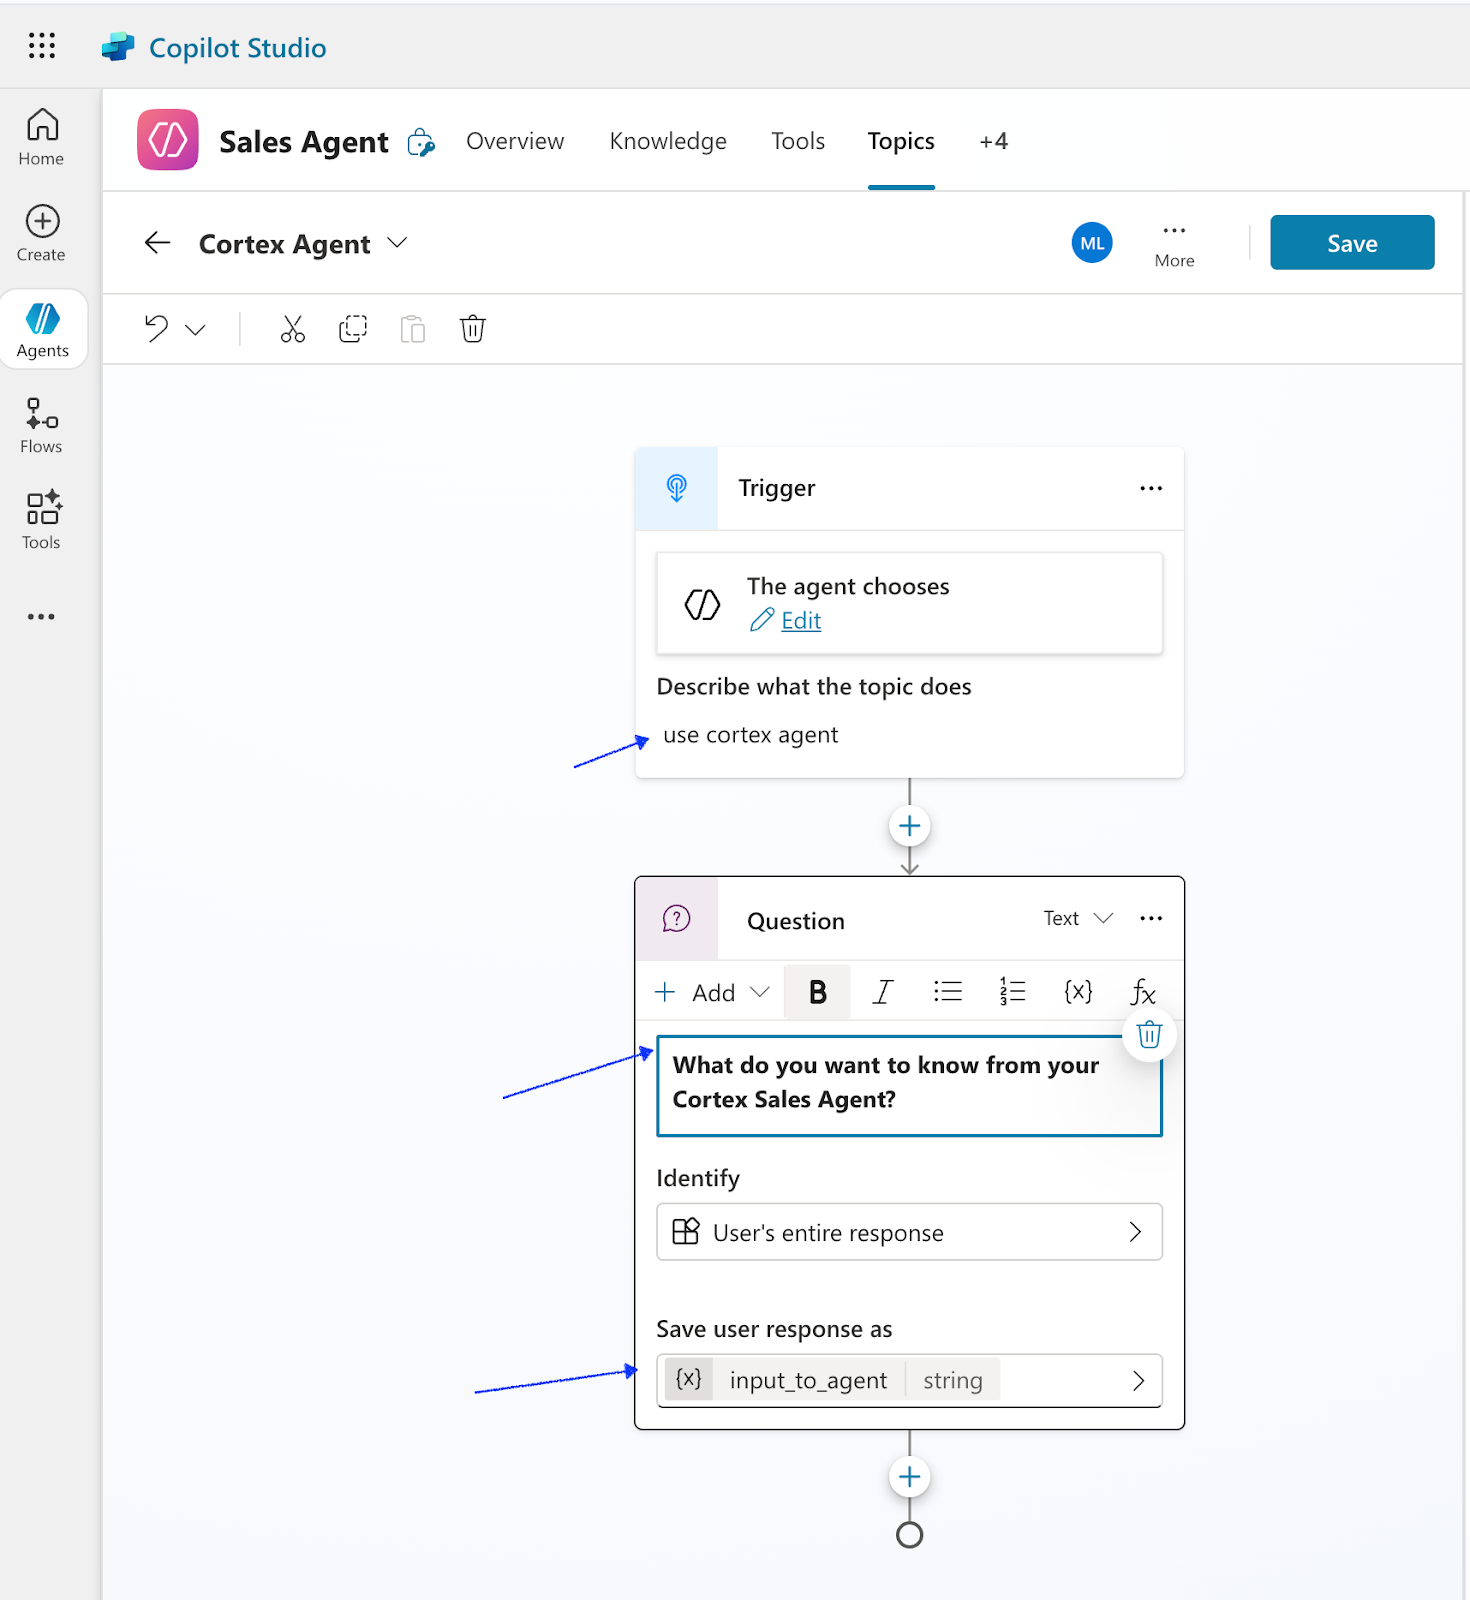Image resolution: width=1470 pixels, height=1600 pixels.
Task: Click the Copilot Studio logo
Action: coord(118,47)
